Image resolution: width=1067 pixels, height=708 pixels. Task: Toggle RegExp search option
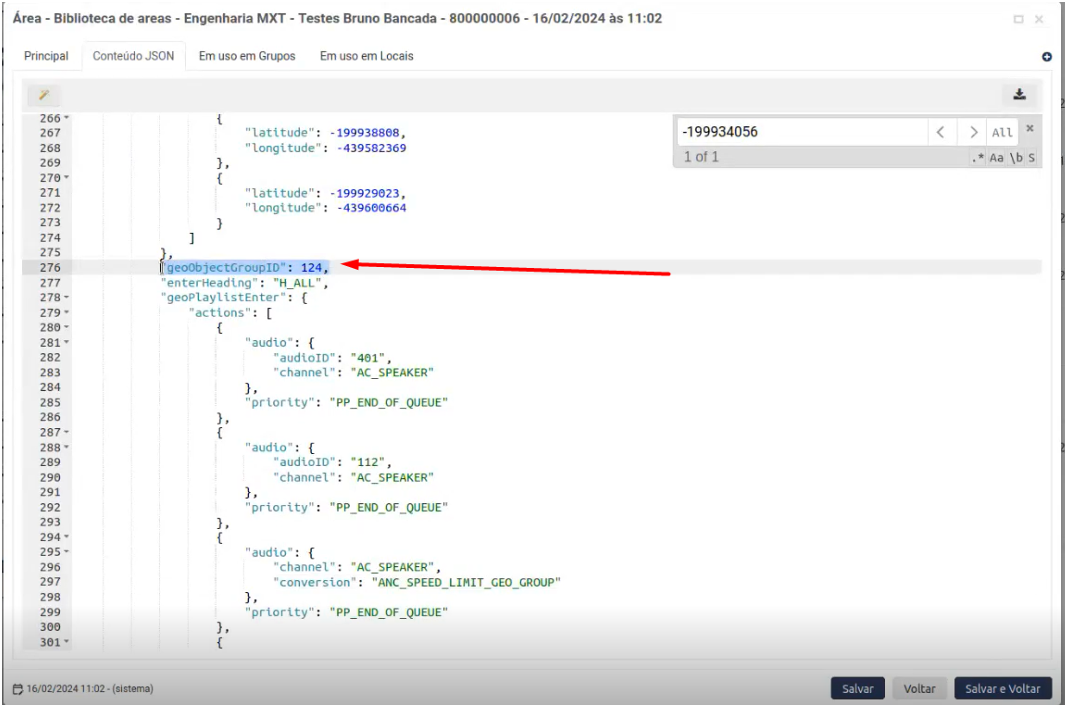pos(977,158)
